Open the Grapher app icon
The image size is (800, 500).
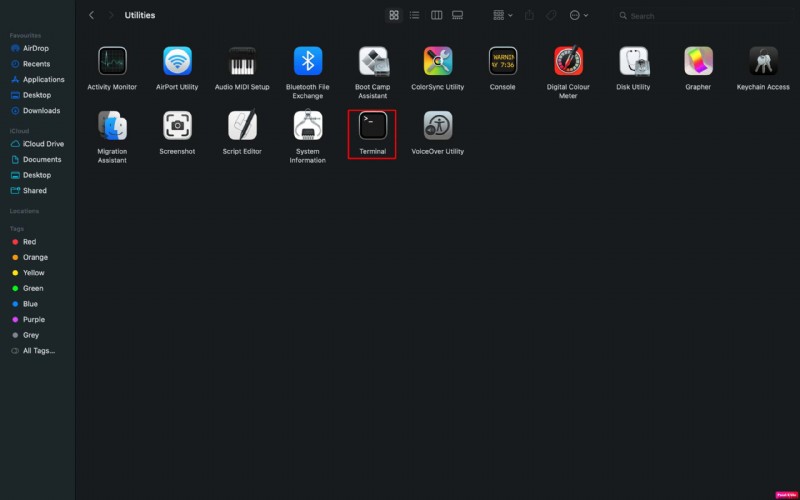[698, 61]
